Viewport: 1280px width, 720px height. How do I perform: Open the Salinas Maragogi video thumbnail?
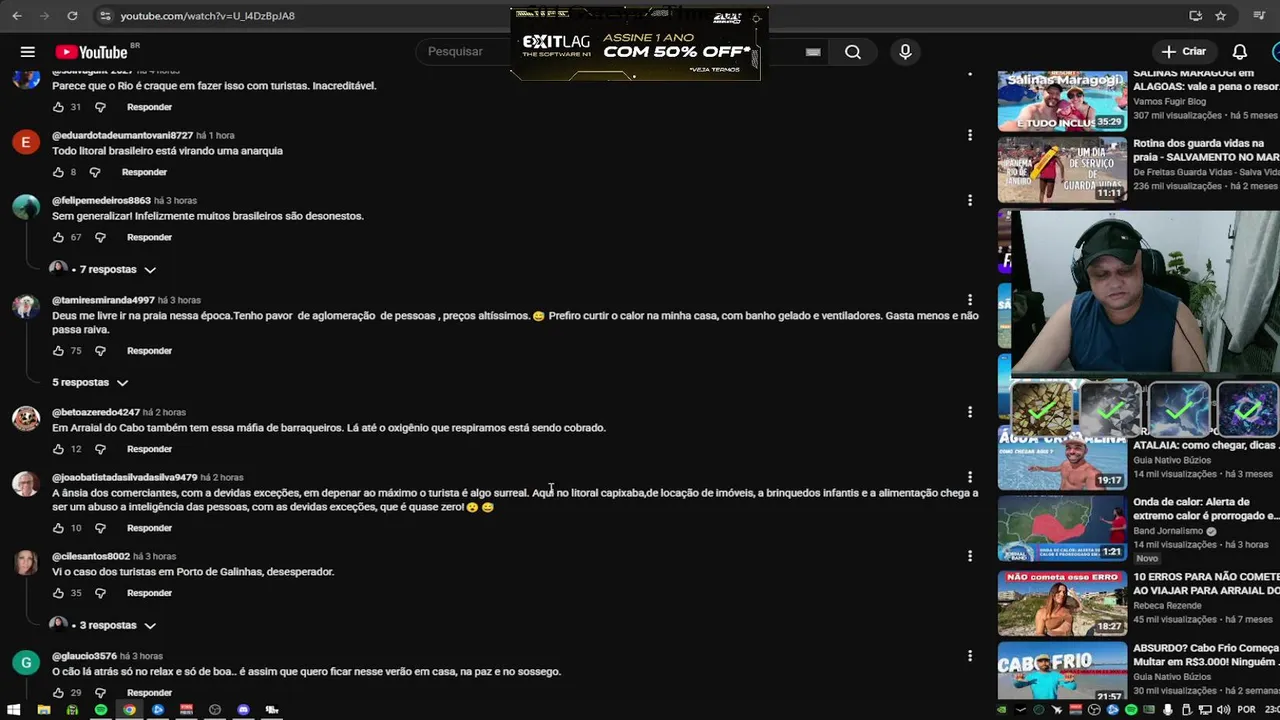coord(1062,100)
